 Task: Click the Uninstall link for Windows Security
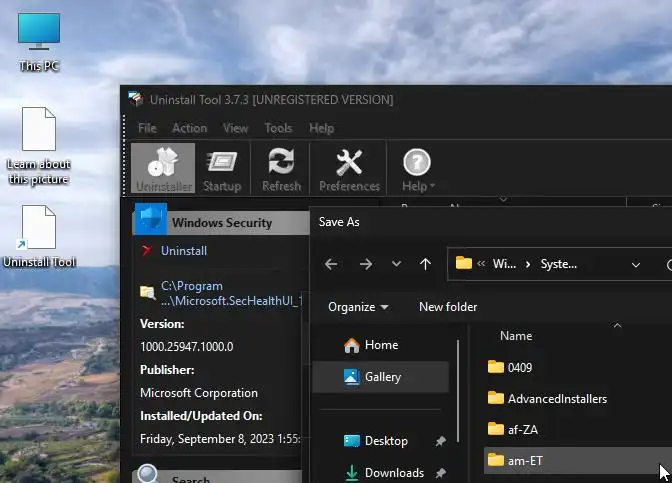pos(184,250)
